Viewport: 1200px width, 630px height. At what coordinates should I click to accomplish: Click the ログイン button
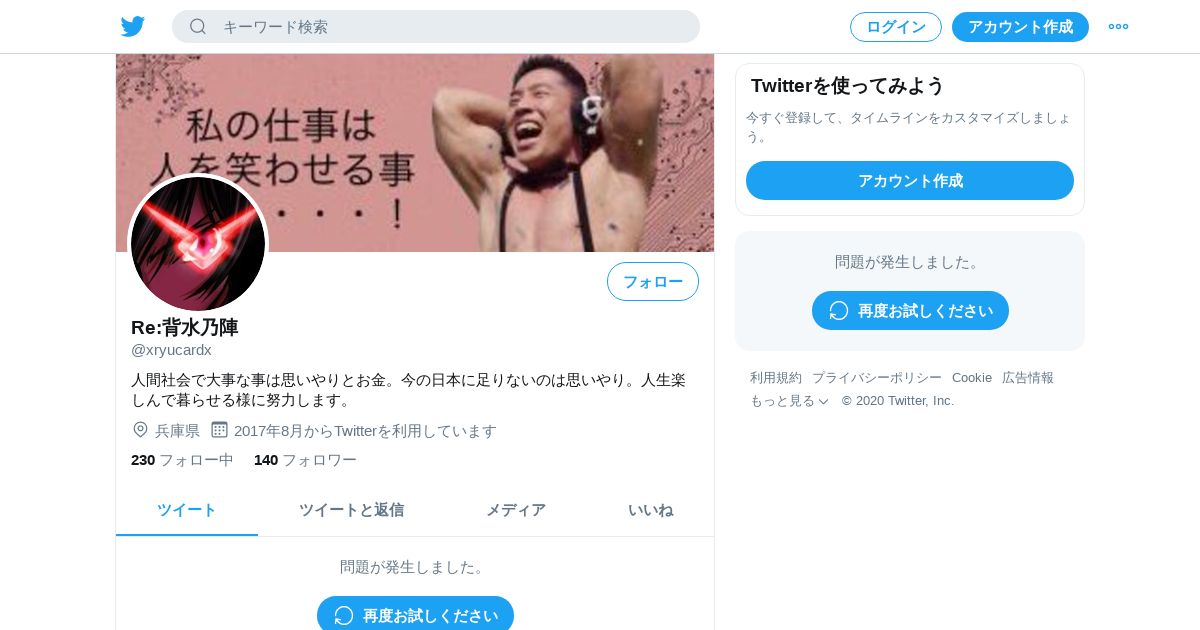point(896,27)
